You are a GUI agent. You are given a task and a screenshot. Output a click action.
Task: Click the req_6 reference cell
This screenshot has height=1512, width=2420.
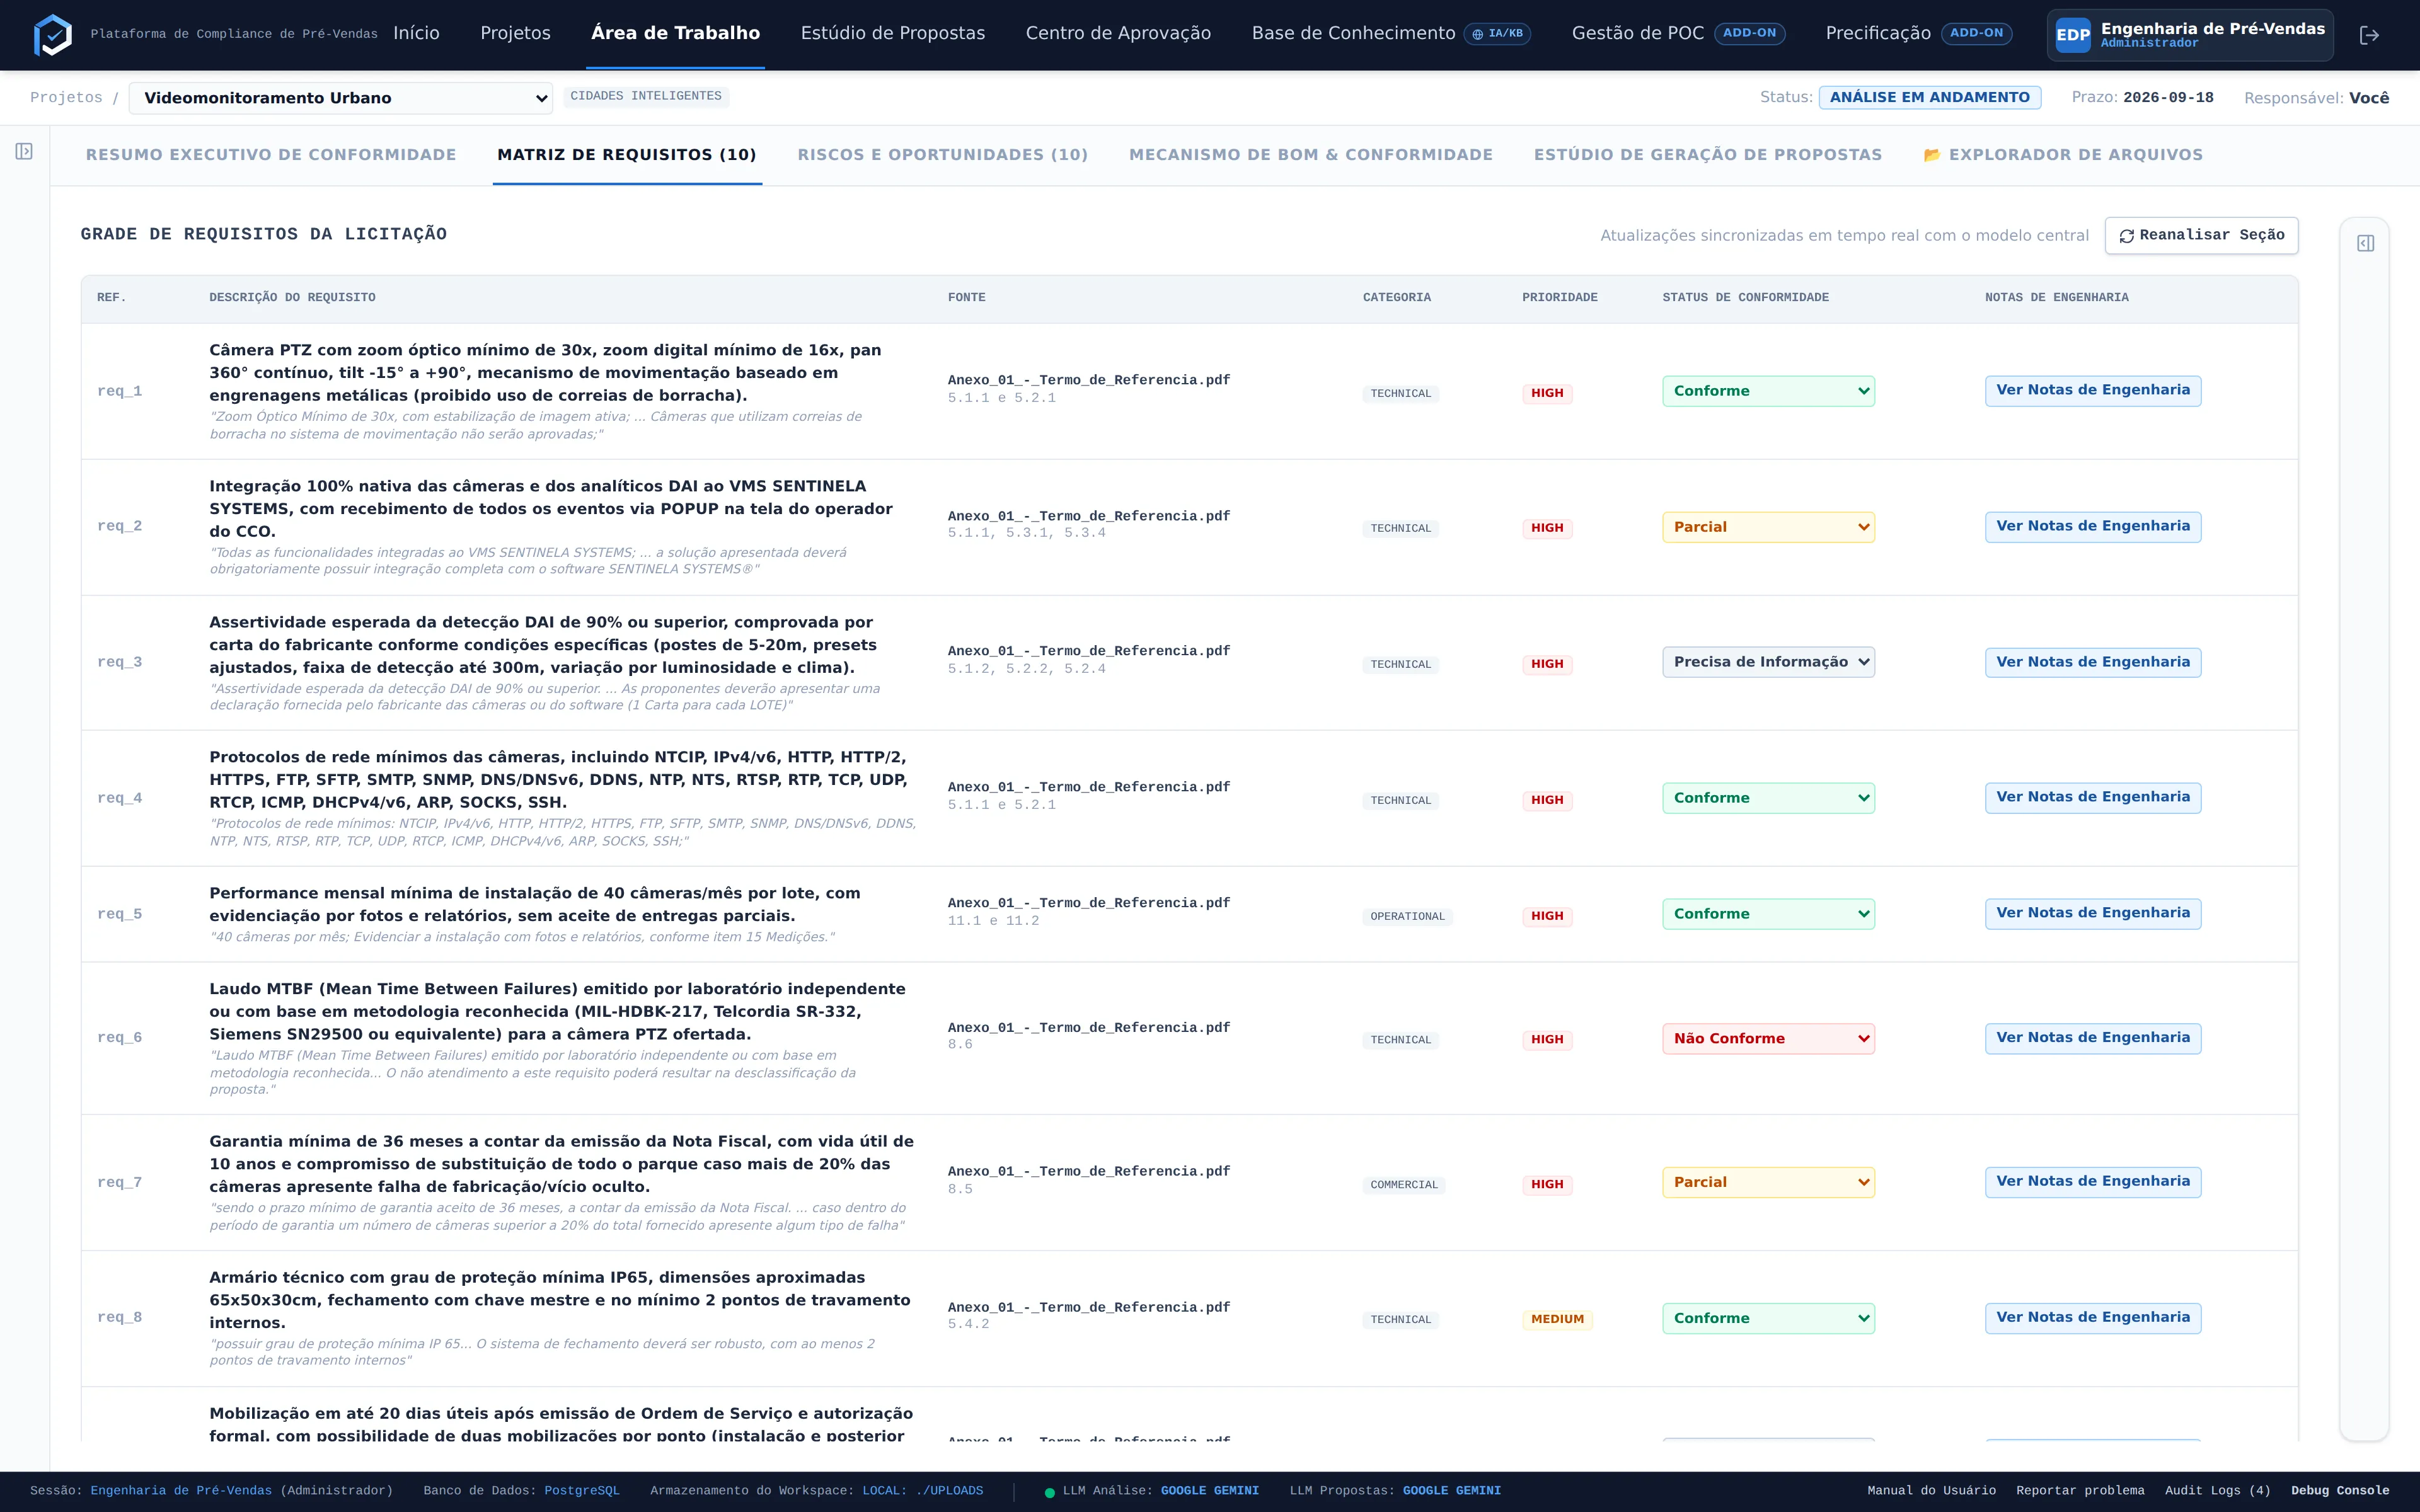(x=119, y=1038)
